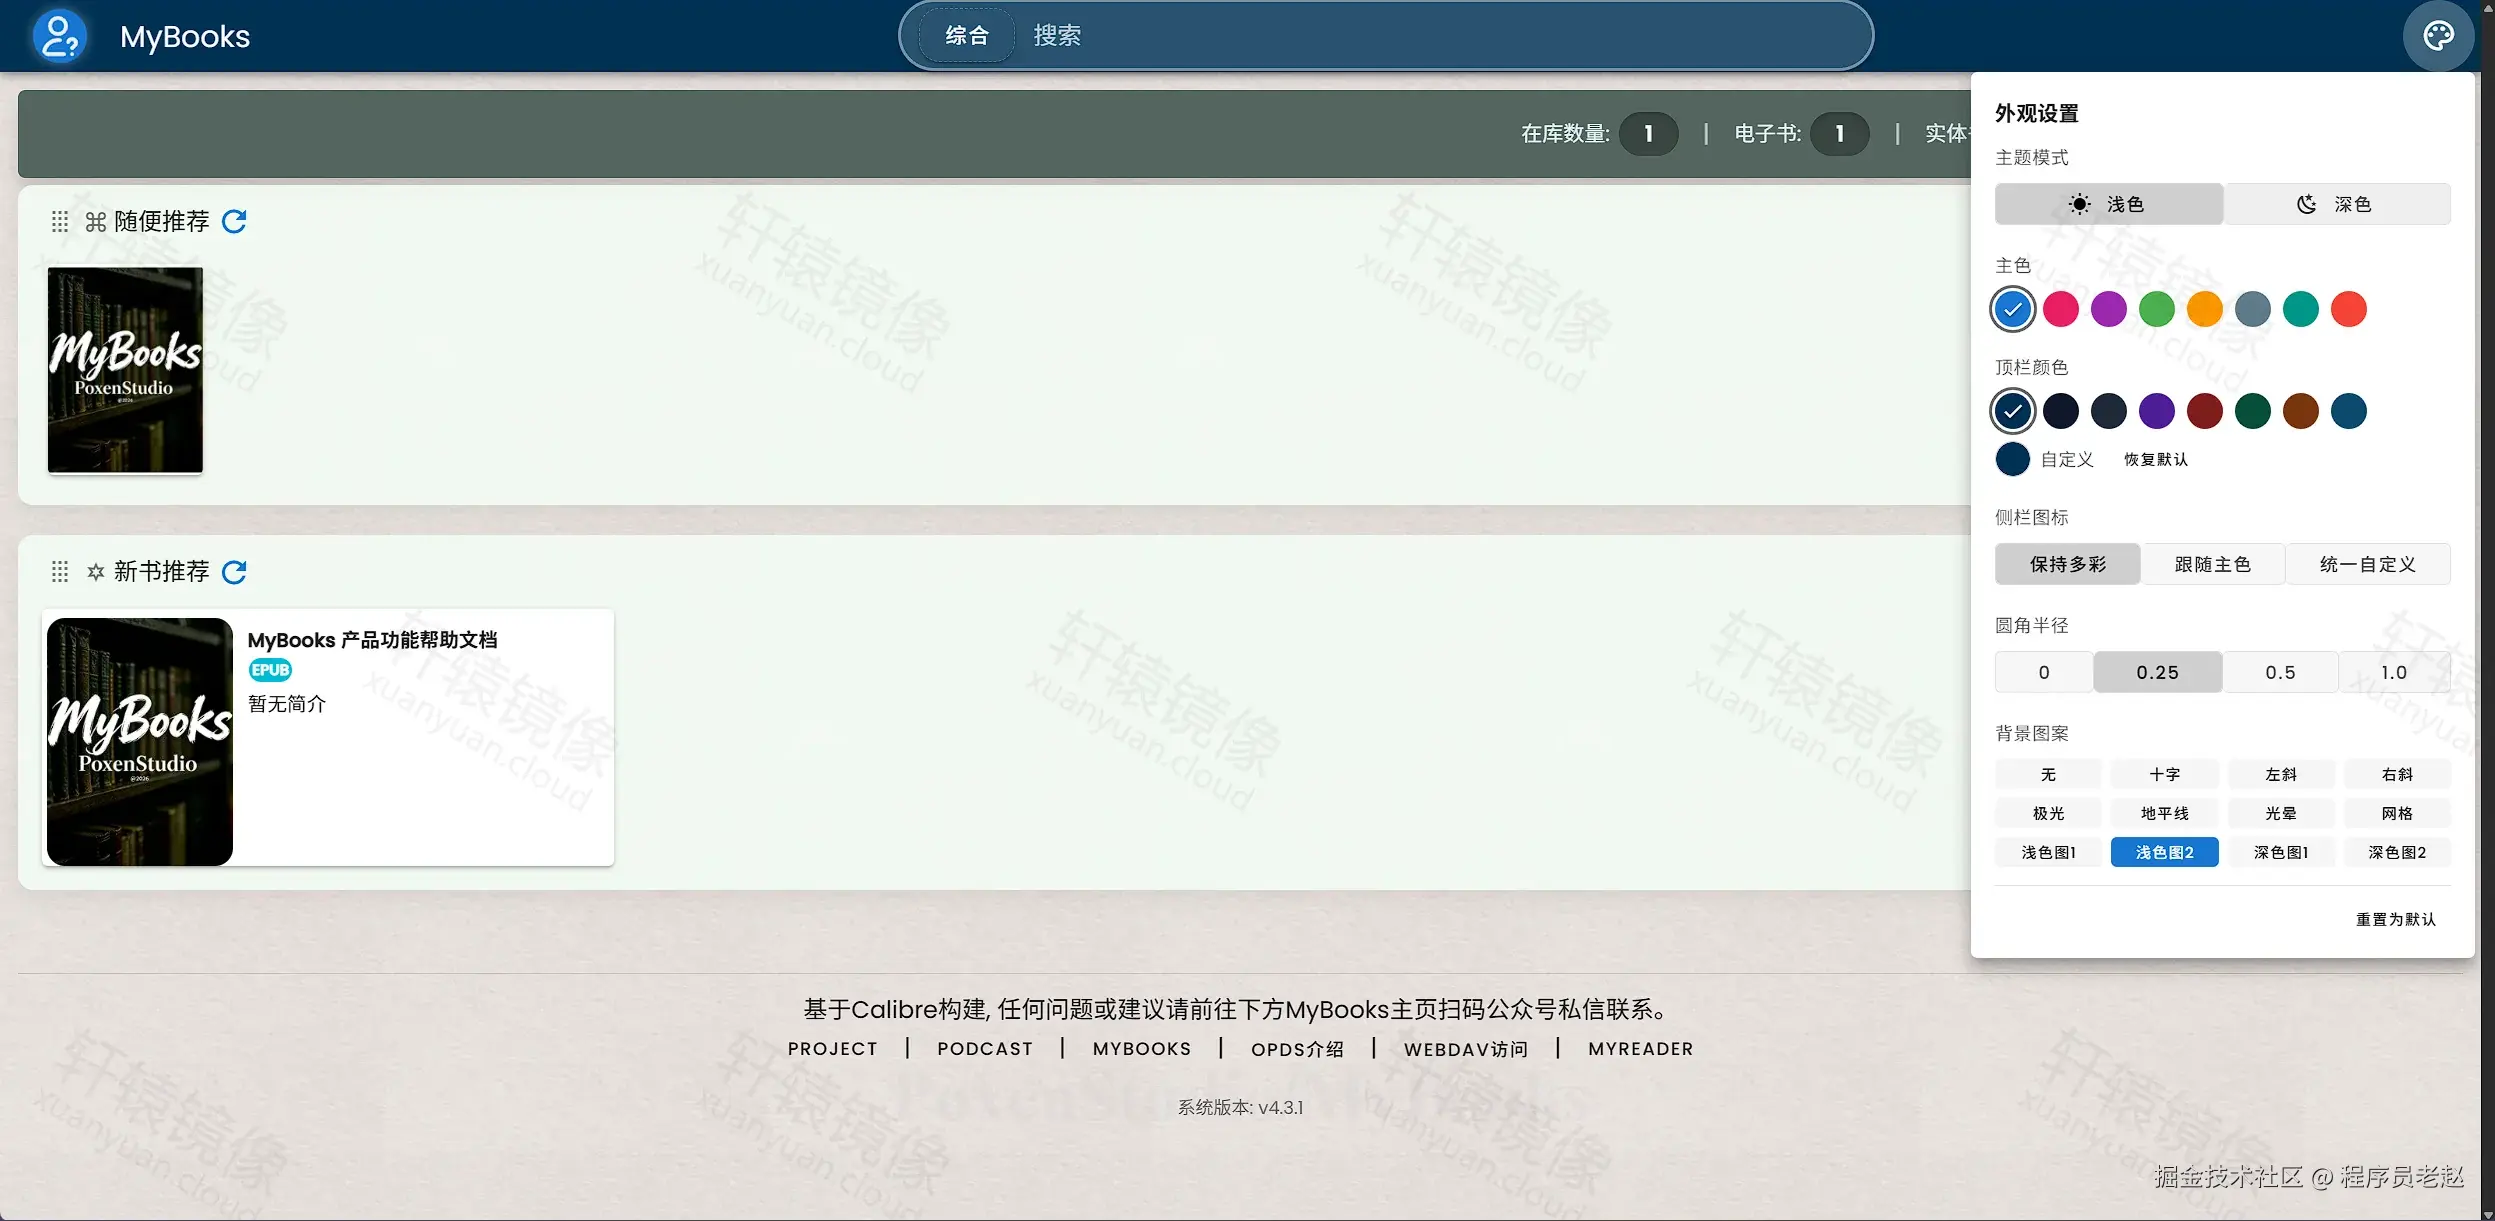Set corner radius to 0.5
The image size is (2495, 1221).
(x=2280, y=672)
